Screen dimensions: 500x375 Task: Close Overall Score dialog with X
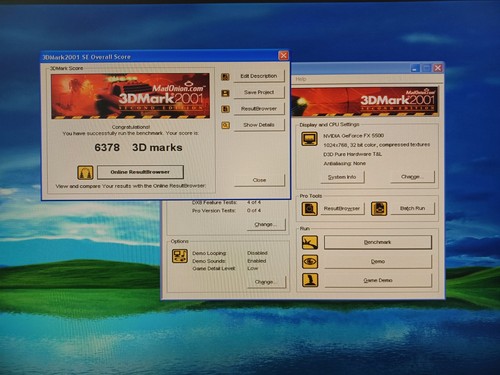pos(283,55)
